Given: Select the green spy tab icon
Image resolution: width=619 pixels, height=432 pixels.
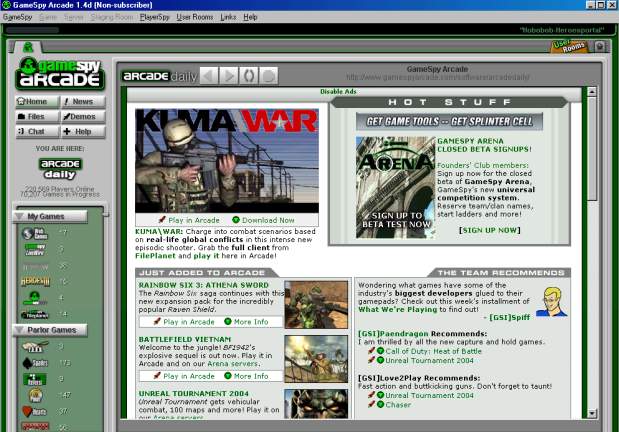Looking at the screenshot, I should click(28, 47).
